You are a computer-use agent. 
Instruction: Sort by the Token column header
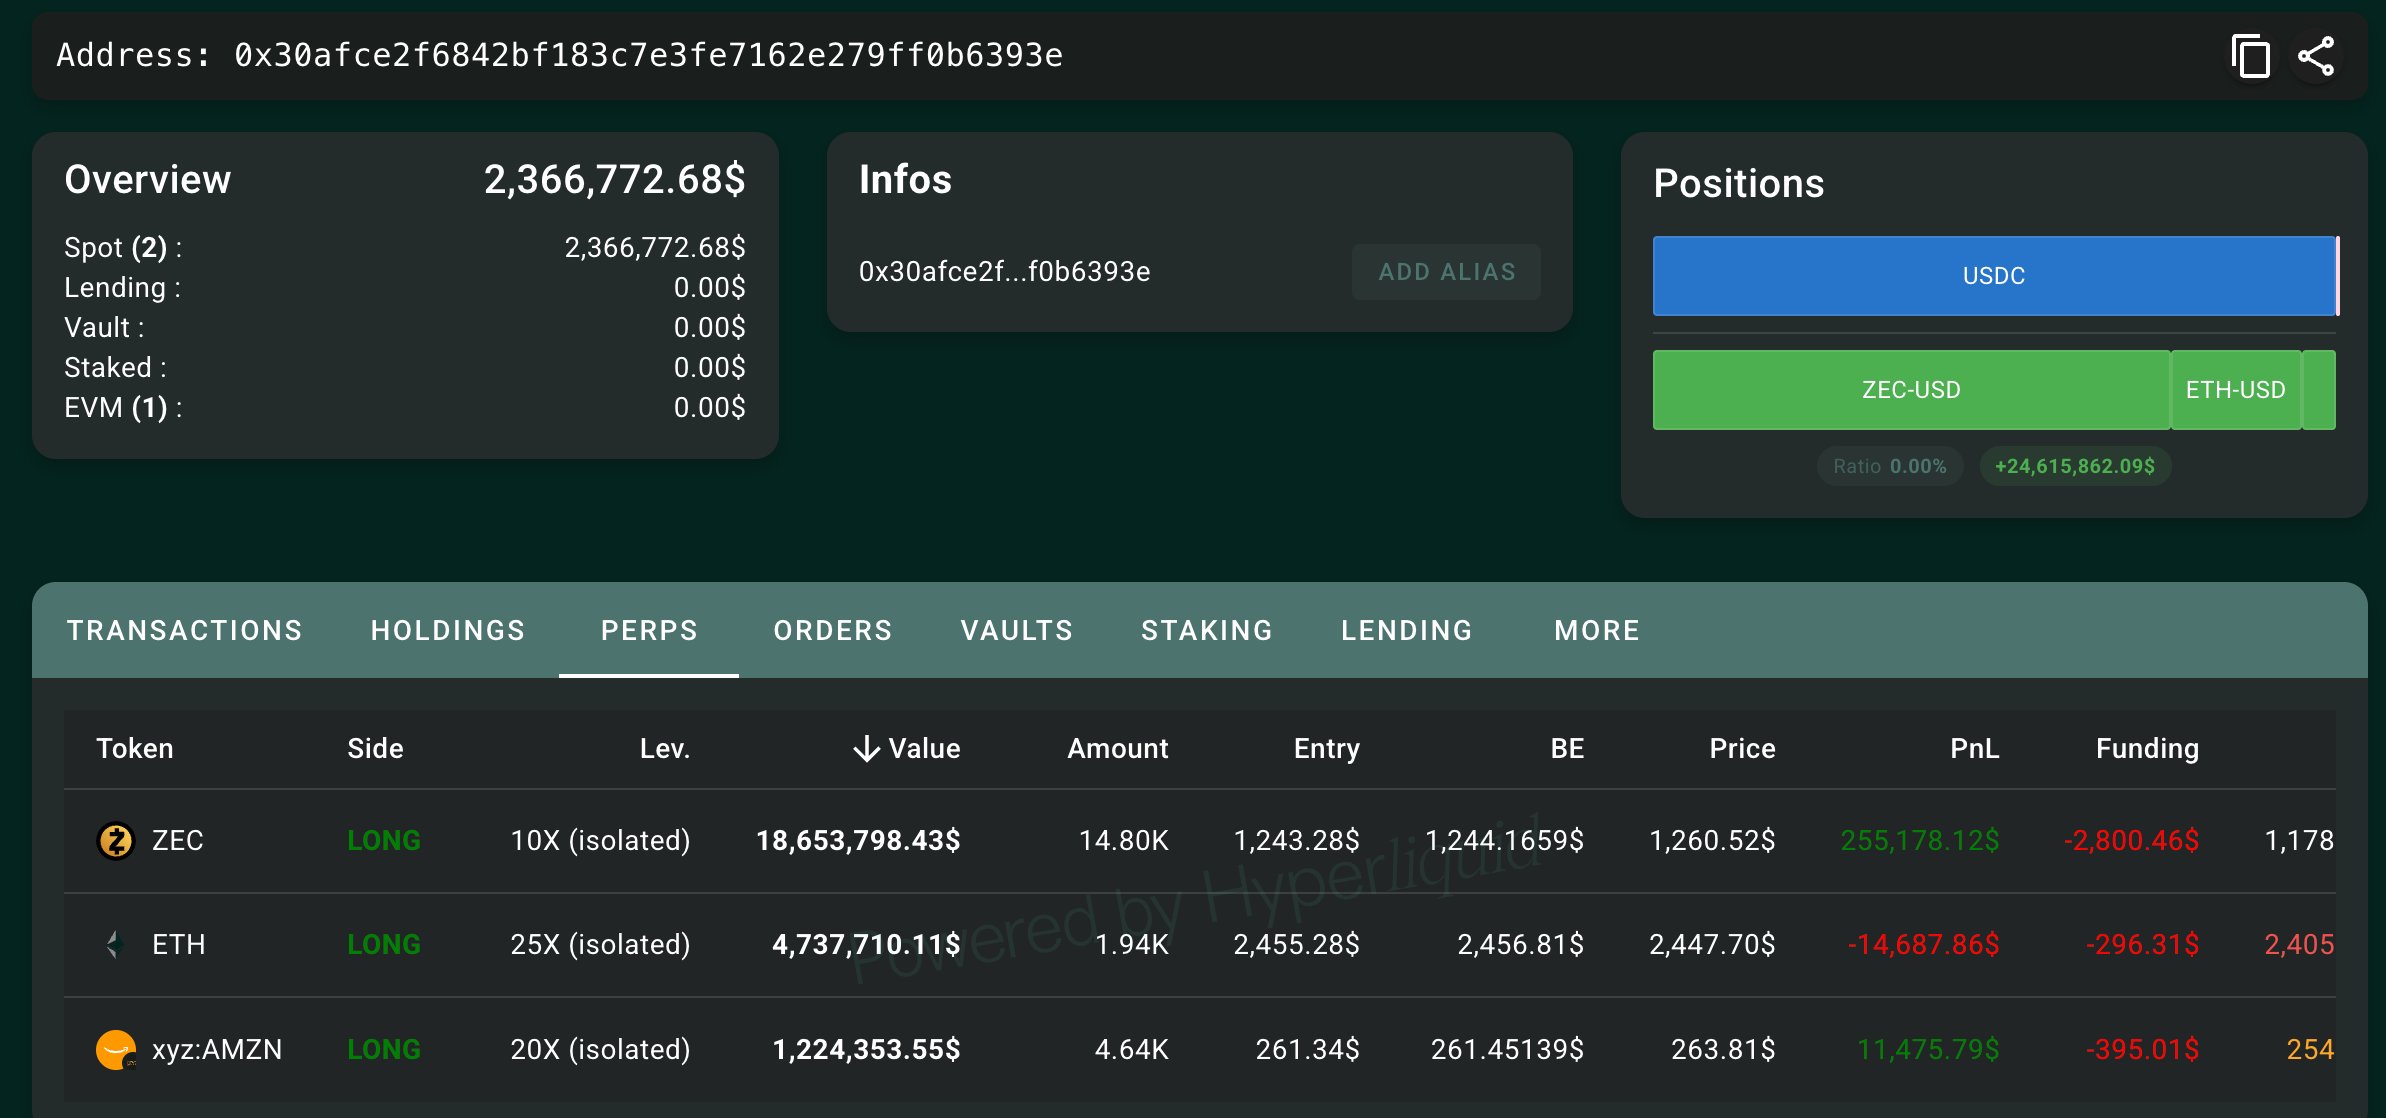click(135, 749)
